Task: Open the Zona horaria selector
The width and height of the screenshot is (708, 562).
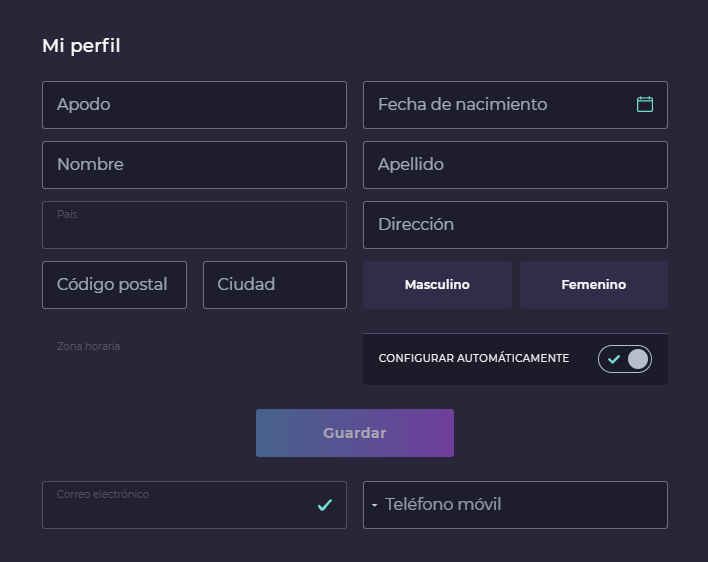Action: pyautogui.click(x=194, y=358)
